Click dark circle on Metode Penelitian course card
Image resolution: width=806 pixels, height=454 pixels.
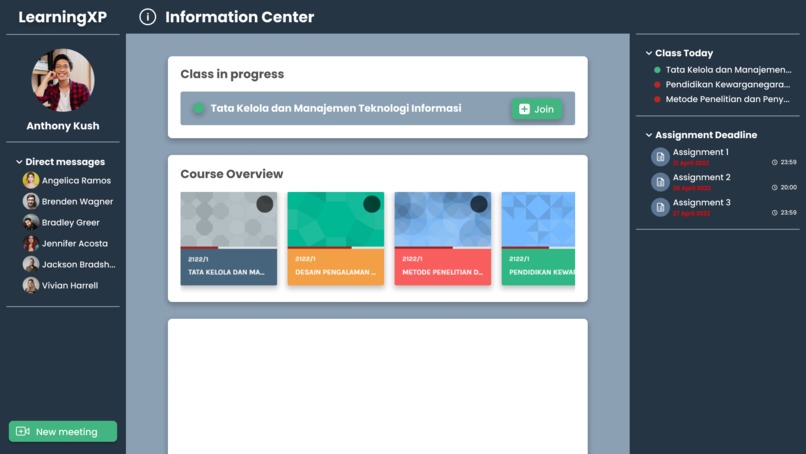click(479, 204)
